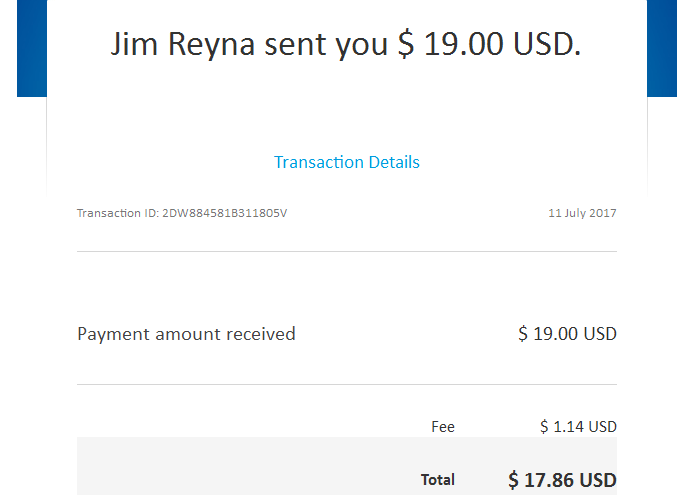Click the 19.00 figure in the headline
Viewport: 679px width, 495px height.
(464, 44)
